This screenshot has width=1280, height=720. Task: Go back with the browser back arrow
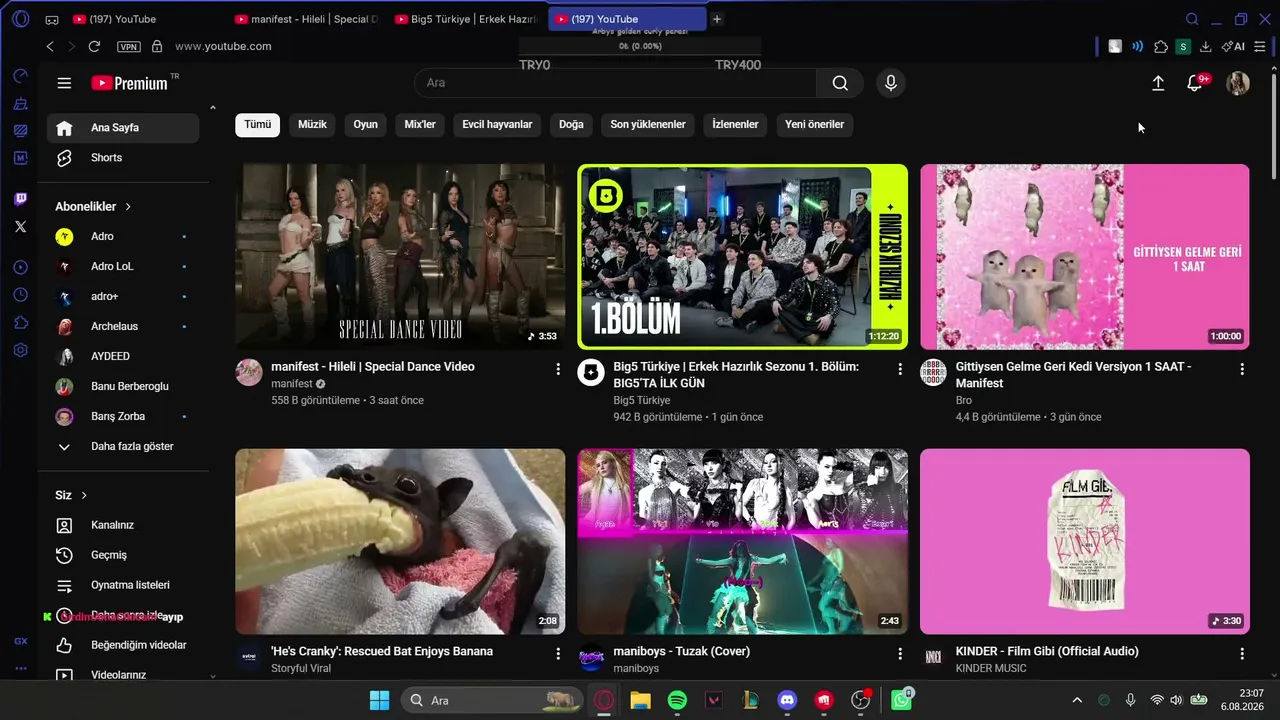(50, 46)
